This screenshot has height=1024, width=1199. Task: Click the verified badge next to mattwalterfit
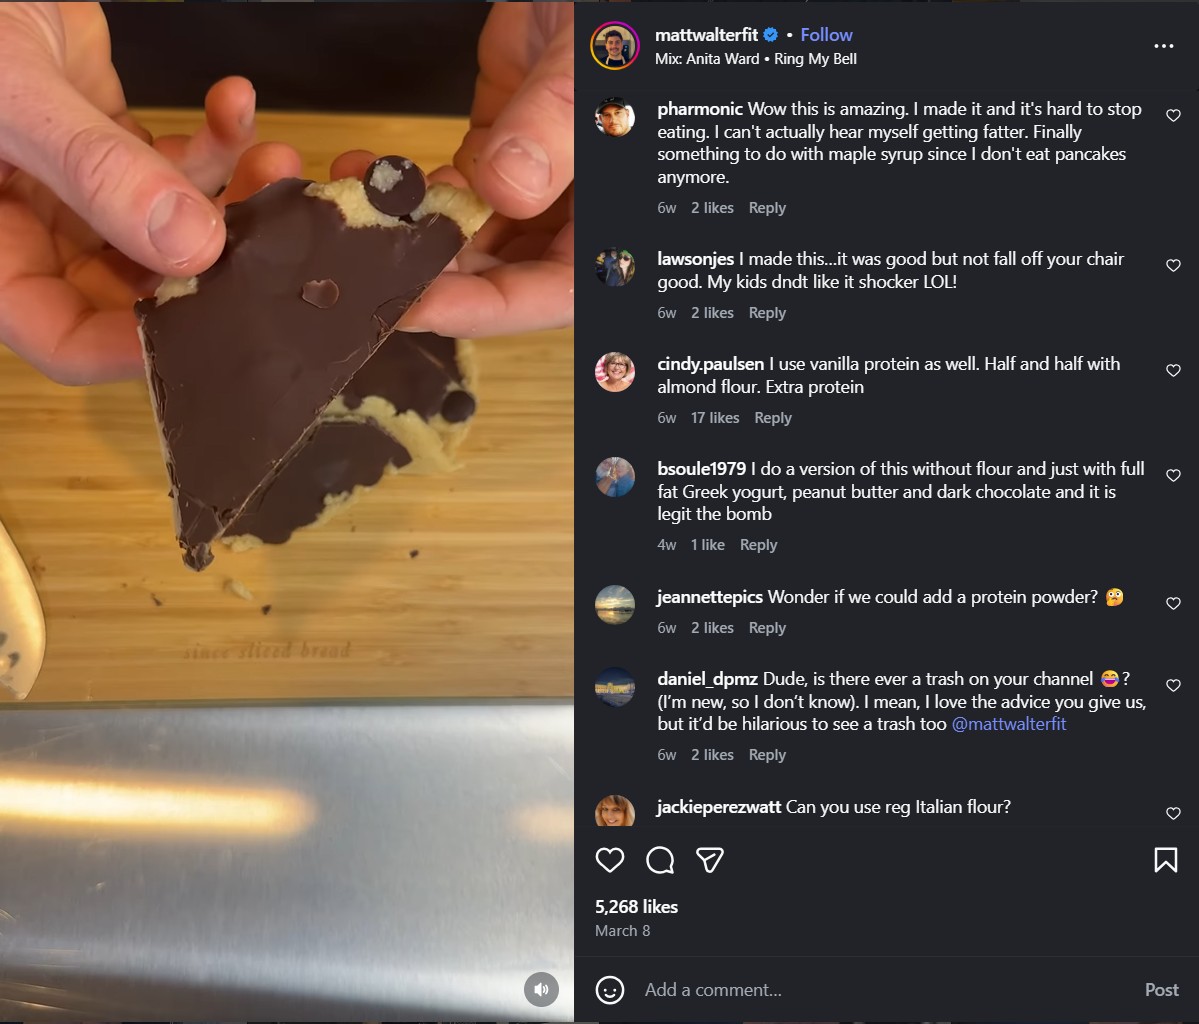tap(769, 33)
